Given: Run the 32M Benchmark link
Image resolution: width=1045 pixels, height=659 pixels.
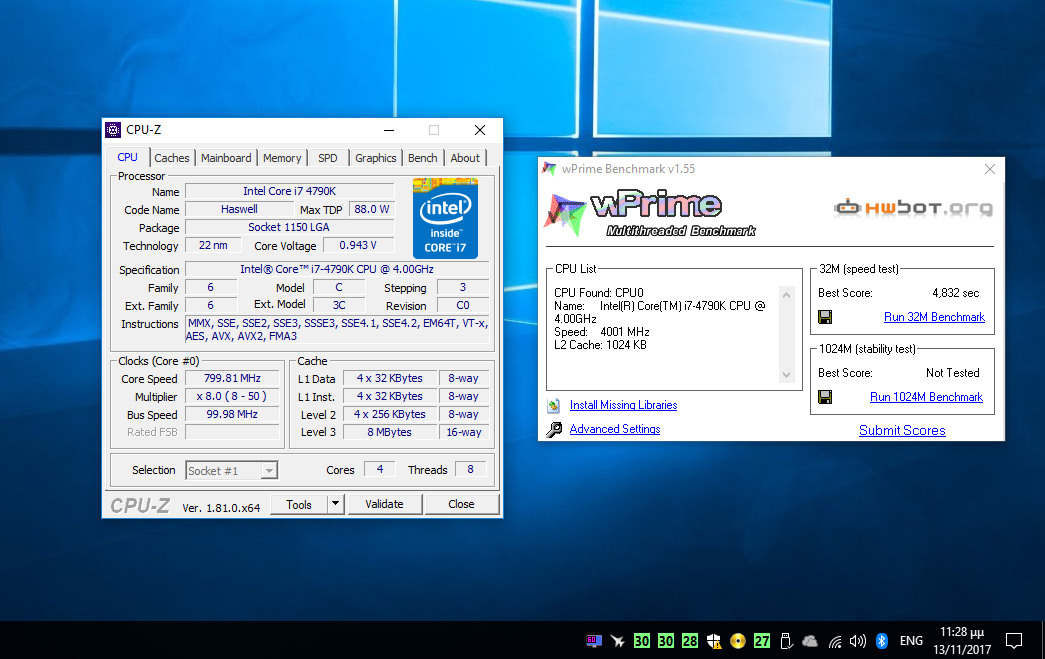Looking at the screenshot, I should 934,317.
